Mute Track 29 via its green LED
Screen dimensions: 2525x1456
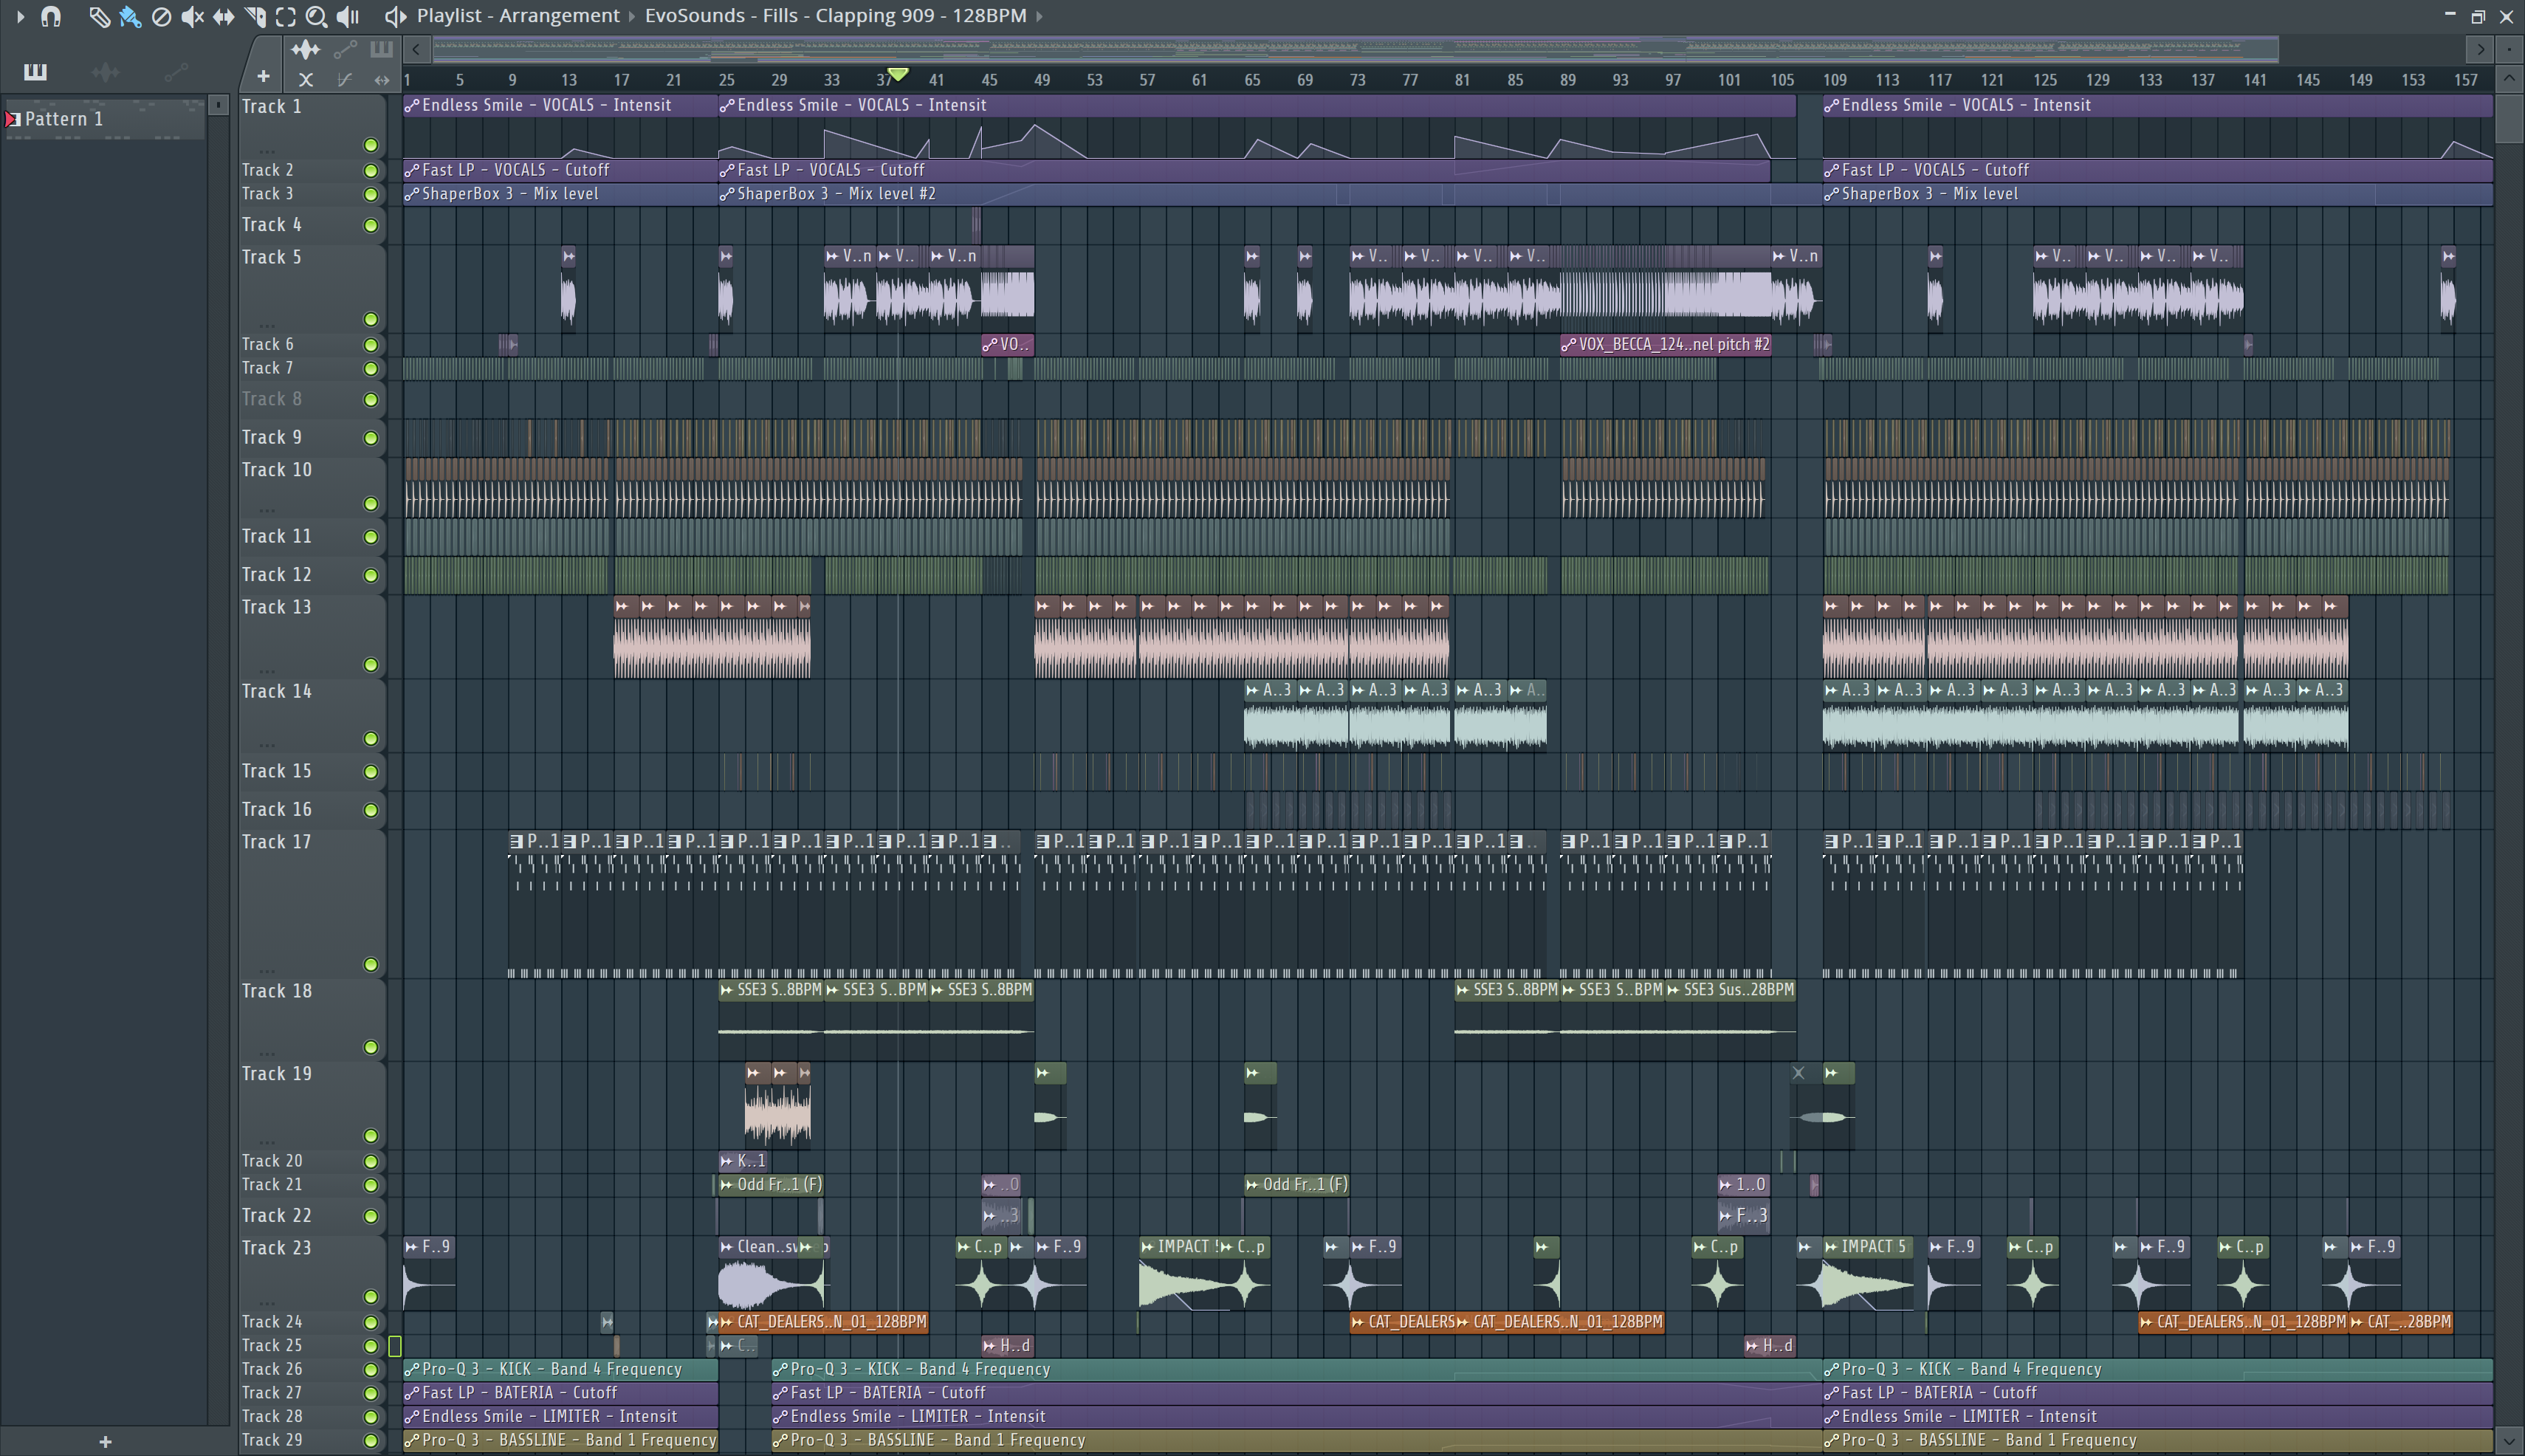pyautogui.click(x=371, y=1441)
